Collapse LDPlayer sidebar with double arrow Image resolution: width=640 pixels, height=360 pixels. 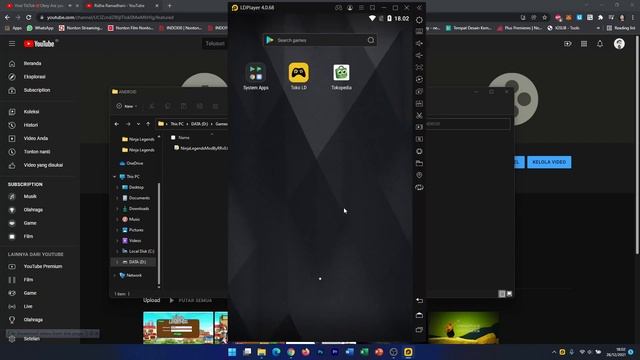[x=419, y=8]
